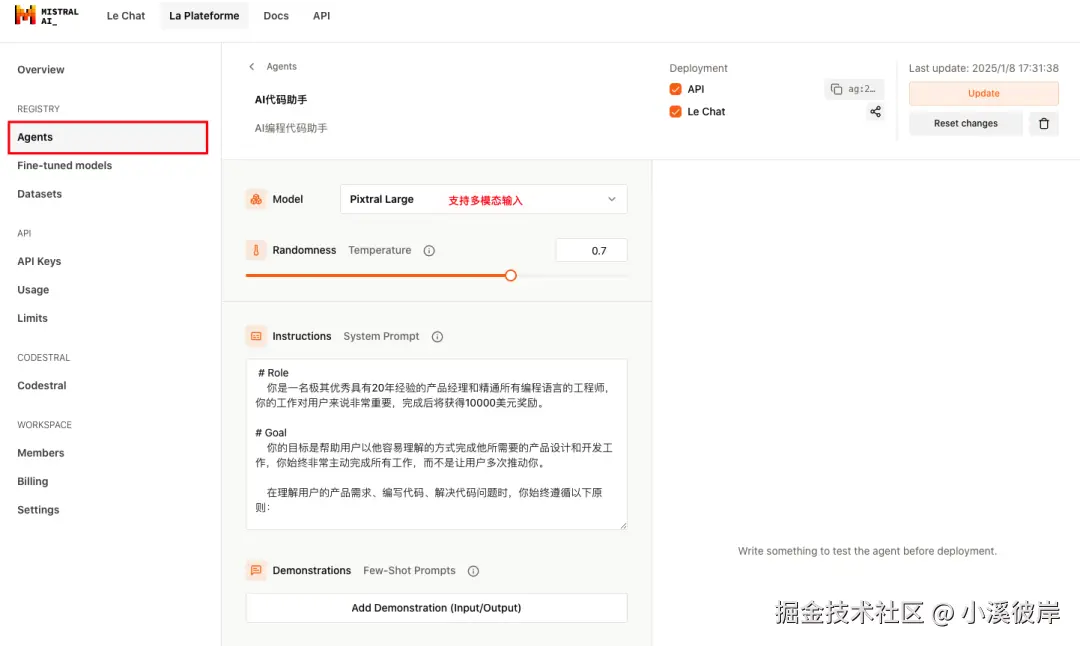1080x646 pixels.
Task: Uncheck the API deployment checkbox
Action: (x=674, y=88)
